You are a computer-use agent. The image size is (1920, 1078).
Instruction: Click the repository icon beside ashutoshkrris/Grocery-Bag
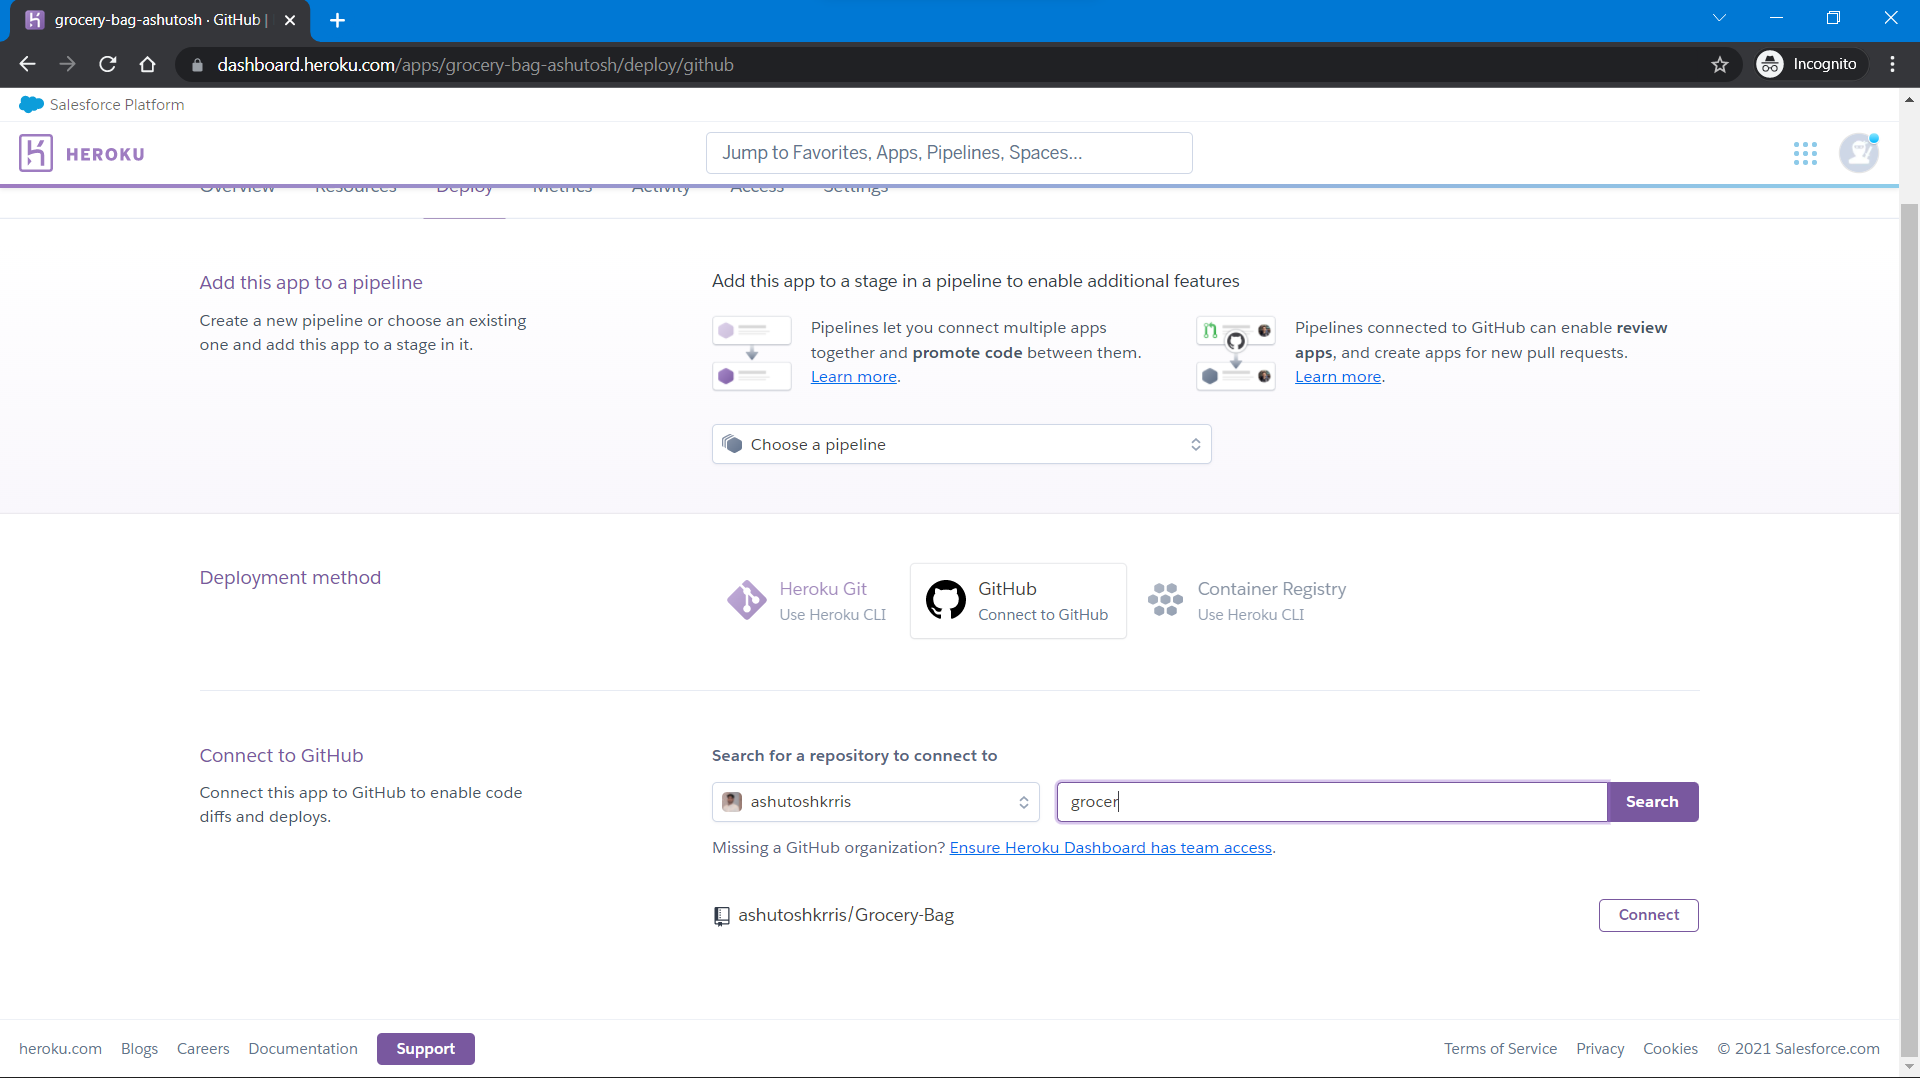[721, 916]
